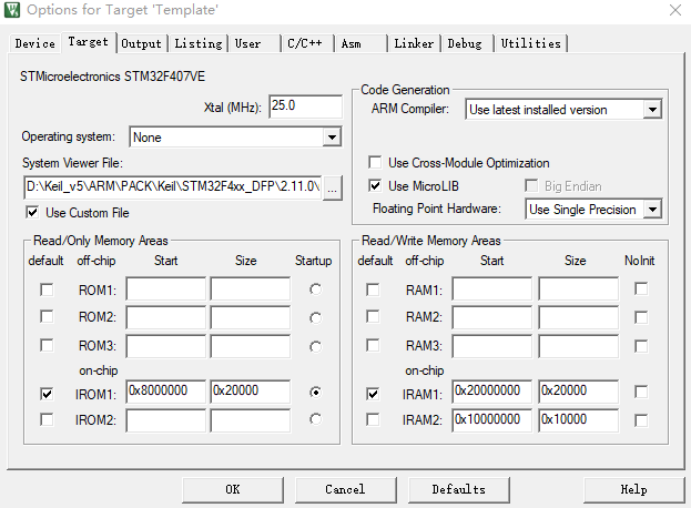
Task: Expand the Floating Point Hardware dropdown
Action: pyautogui.click(x=652, y=209)
